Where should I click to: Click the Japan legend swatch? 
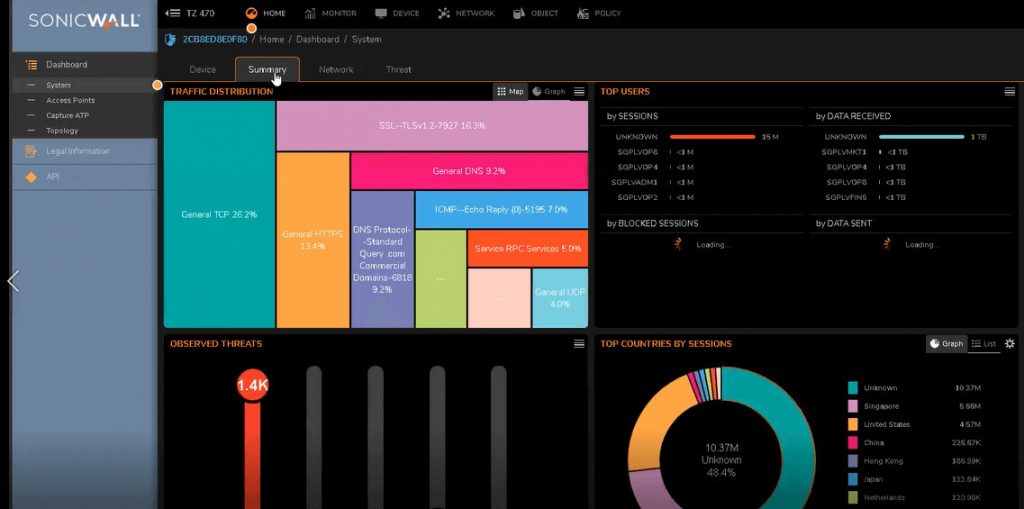[x=852, y=480]
